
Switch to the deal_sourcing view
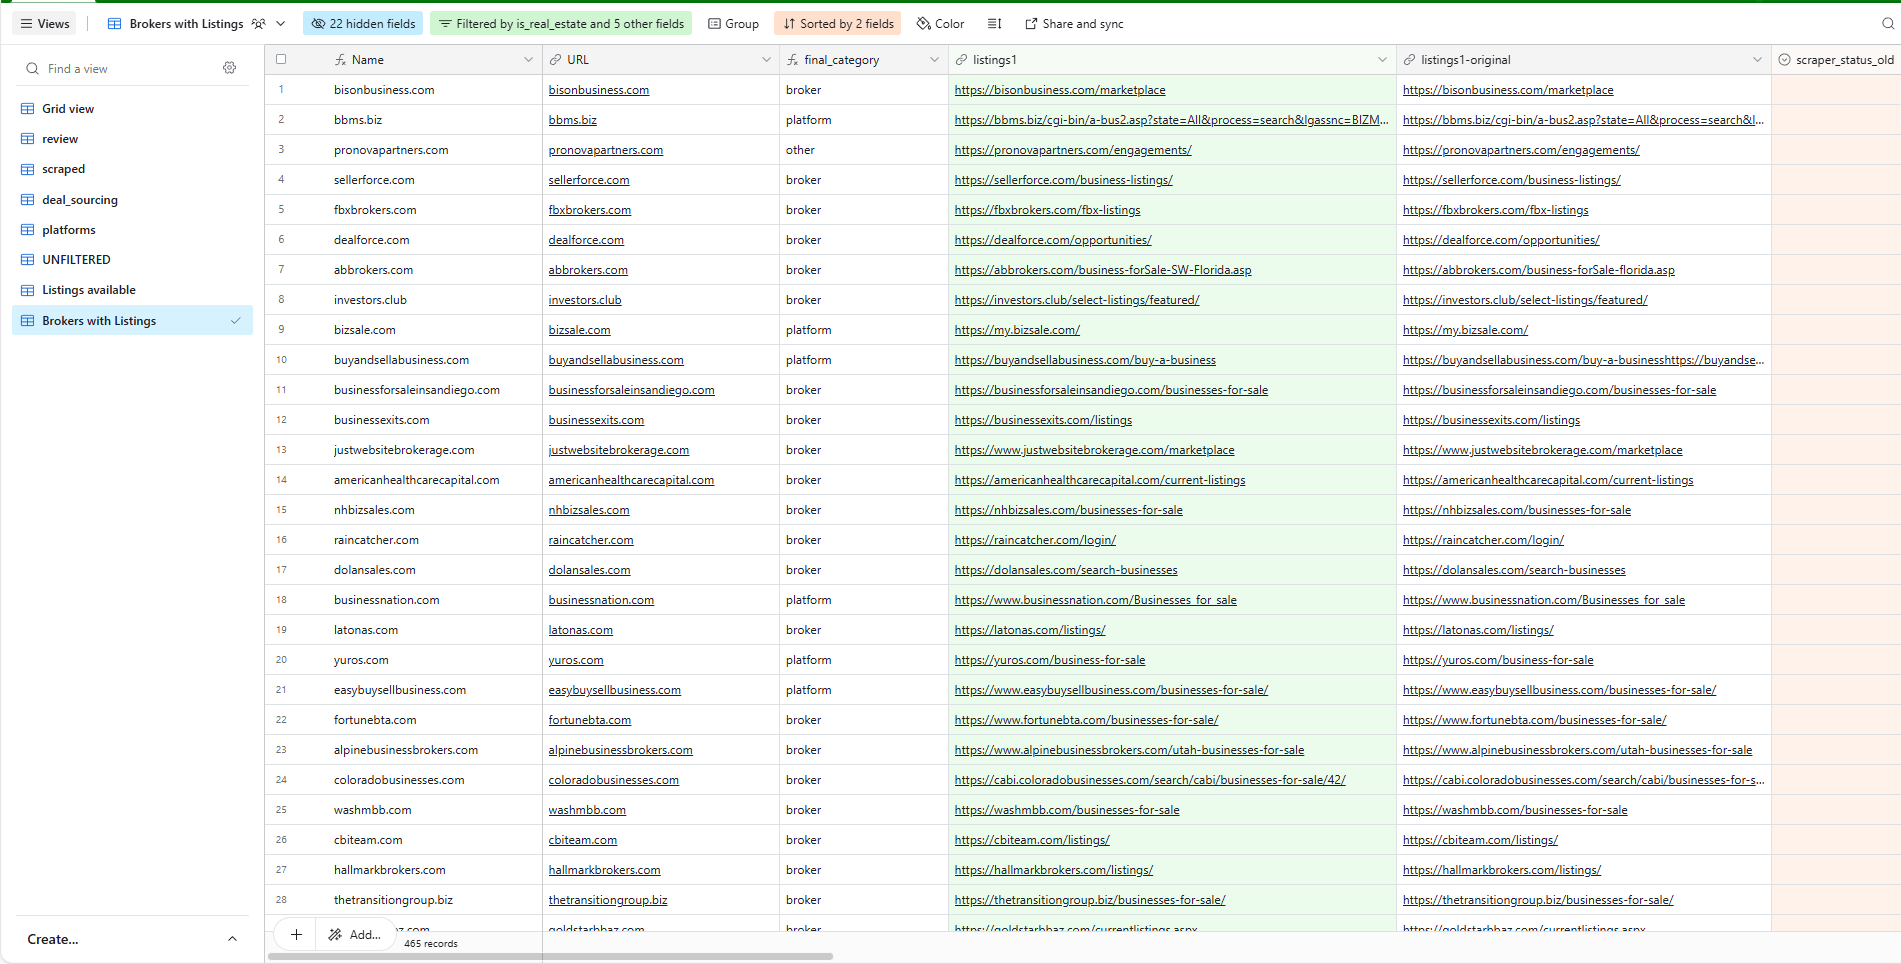(80, 200)
